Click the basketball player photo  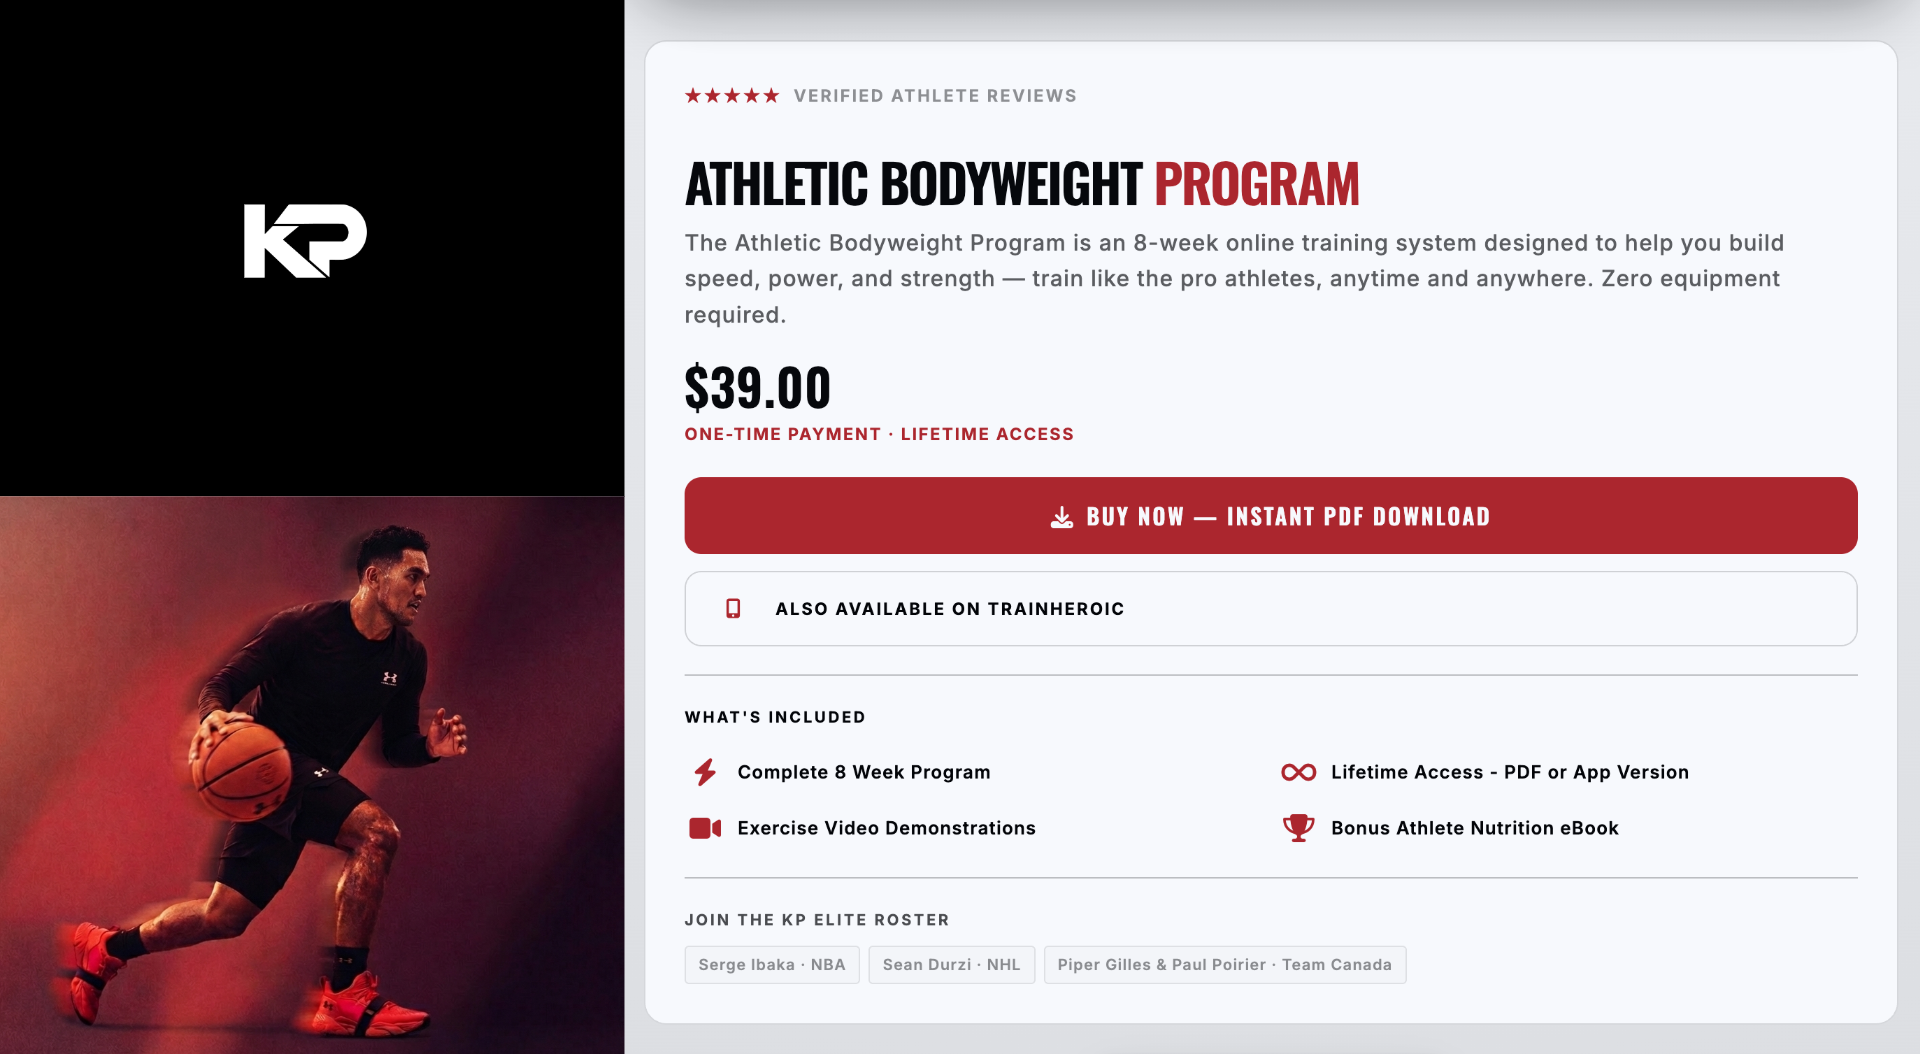[312, 775]
